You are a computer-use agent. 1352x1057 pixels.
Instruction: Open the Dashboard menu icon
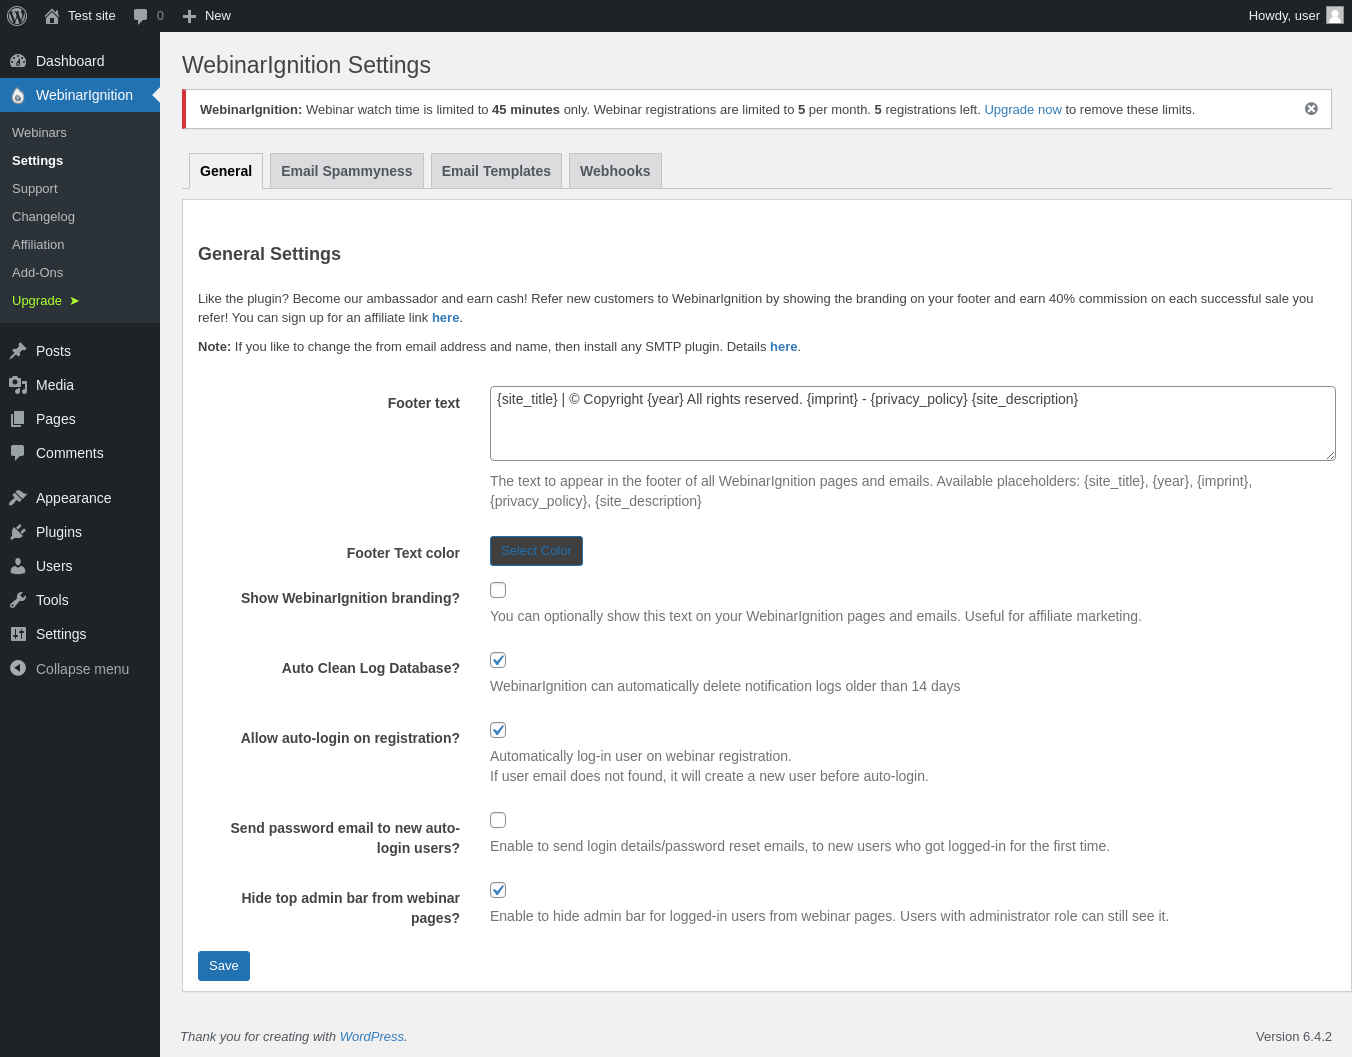coord(18,61)
